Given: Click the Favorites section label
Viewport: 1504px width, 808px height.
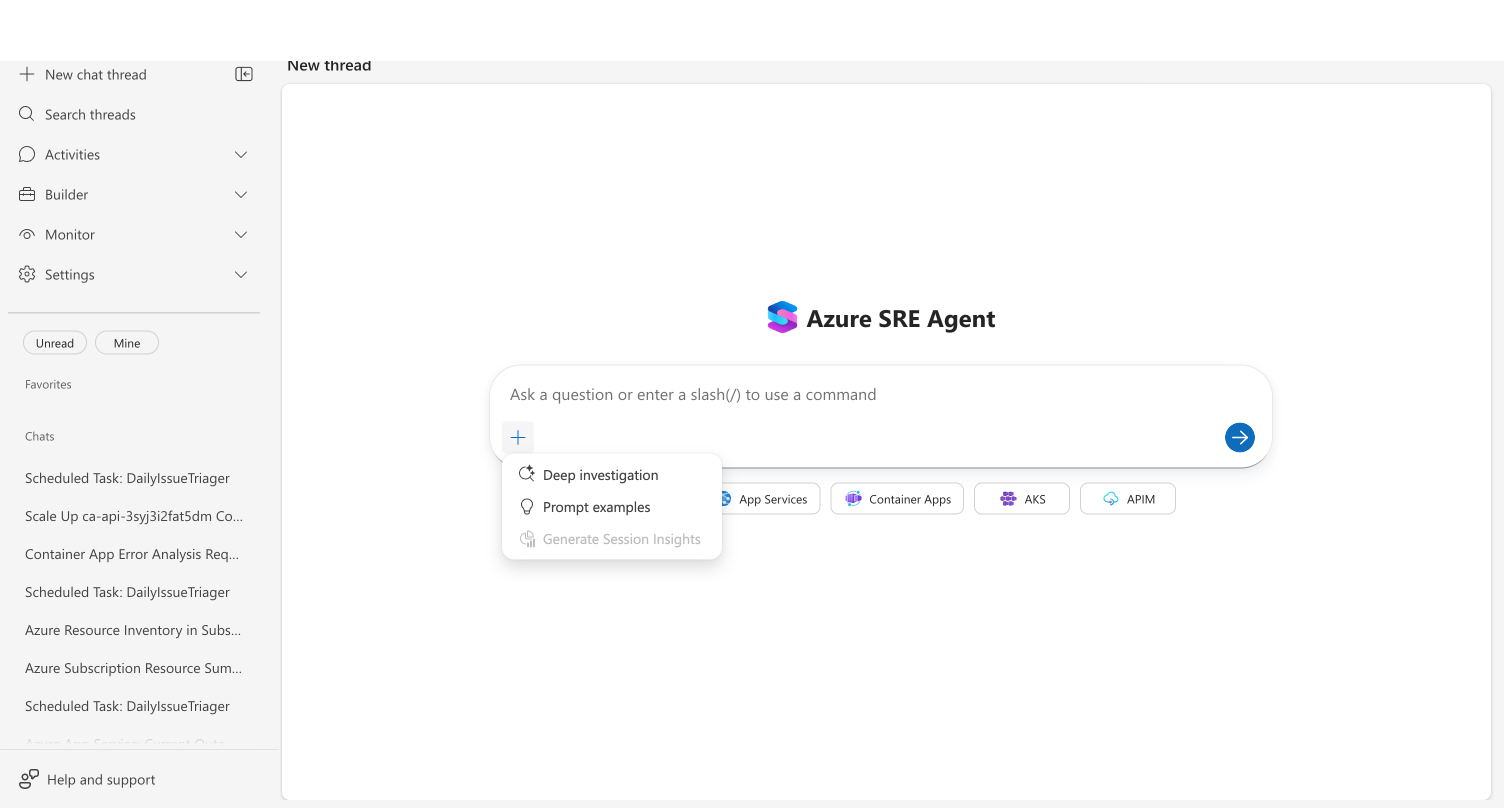Looking at the screenshot, I should pos(48,384).
